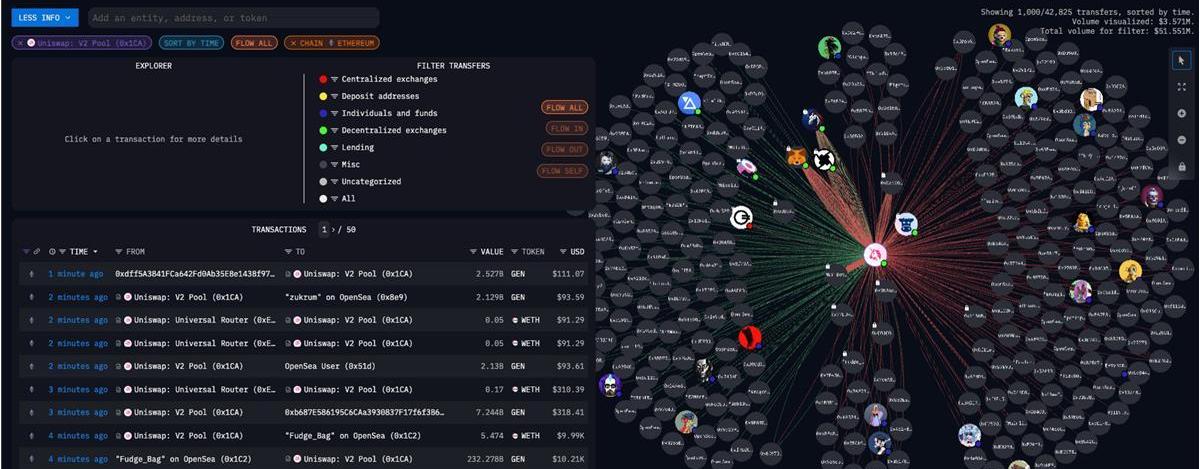Open the leftmost filter funnel in table header
The width and height of the screenshot is (1200, 469).
coord(27,251)
